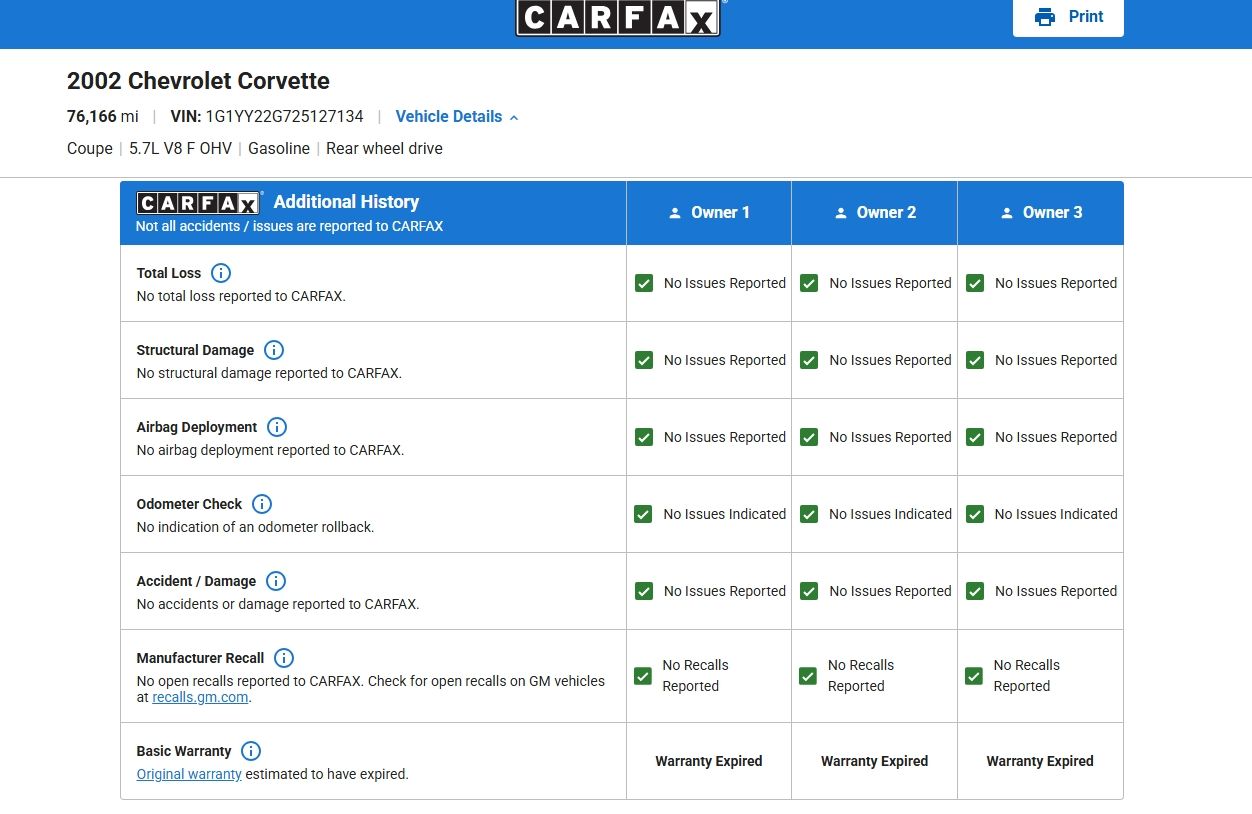Click Owner 1 Airbag No Issues Reported text
Viewport: 1252px width, 814px height.
725,437
